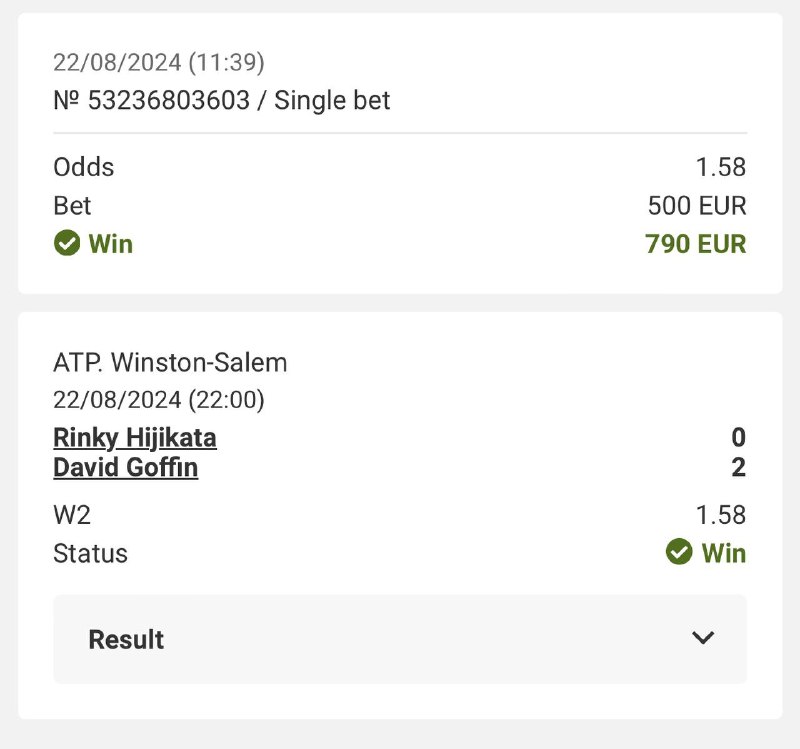Click the green Win label in bet summary
Image resolution: width=800 pixels, height=749 pixels.
click(x=111, y=243)
